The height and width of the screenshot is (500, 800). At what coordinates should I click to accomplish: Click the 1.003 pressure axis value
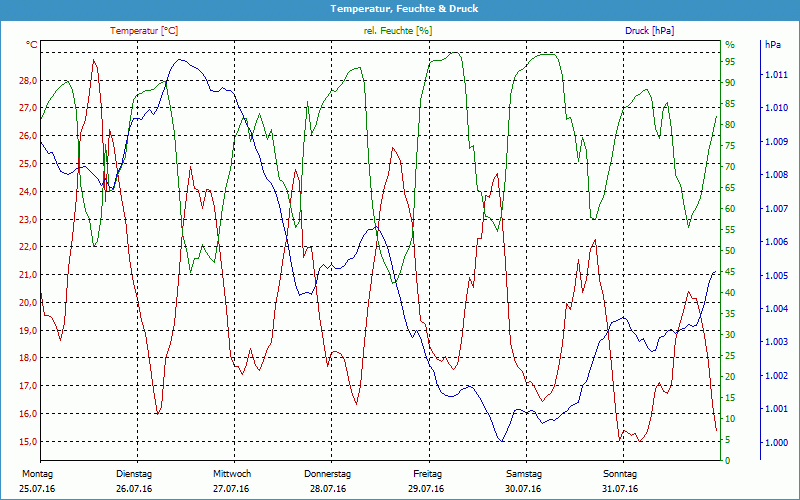pyautogui.click(x=776, y=341)
